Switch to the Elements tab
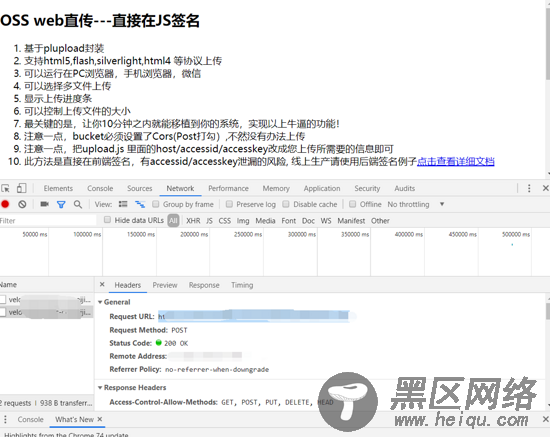The width and height of the screenshot is (550, 437). pyautogui.click(x=58, y=188)
